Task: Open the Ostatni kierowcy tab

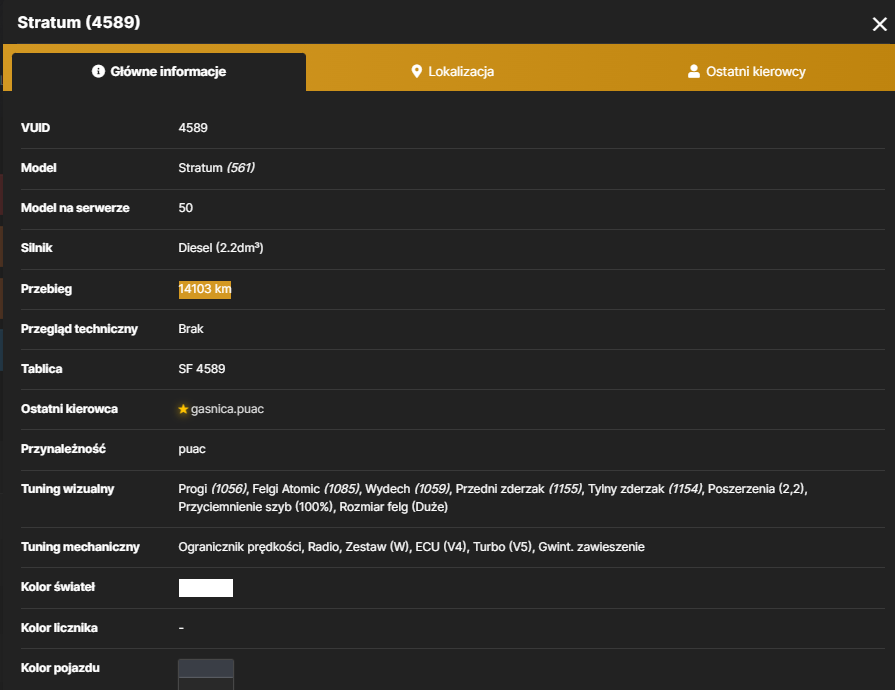Action: click(x=747, y=72)
